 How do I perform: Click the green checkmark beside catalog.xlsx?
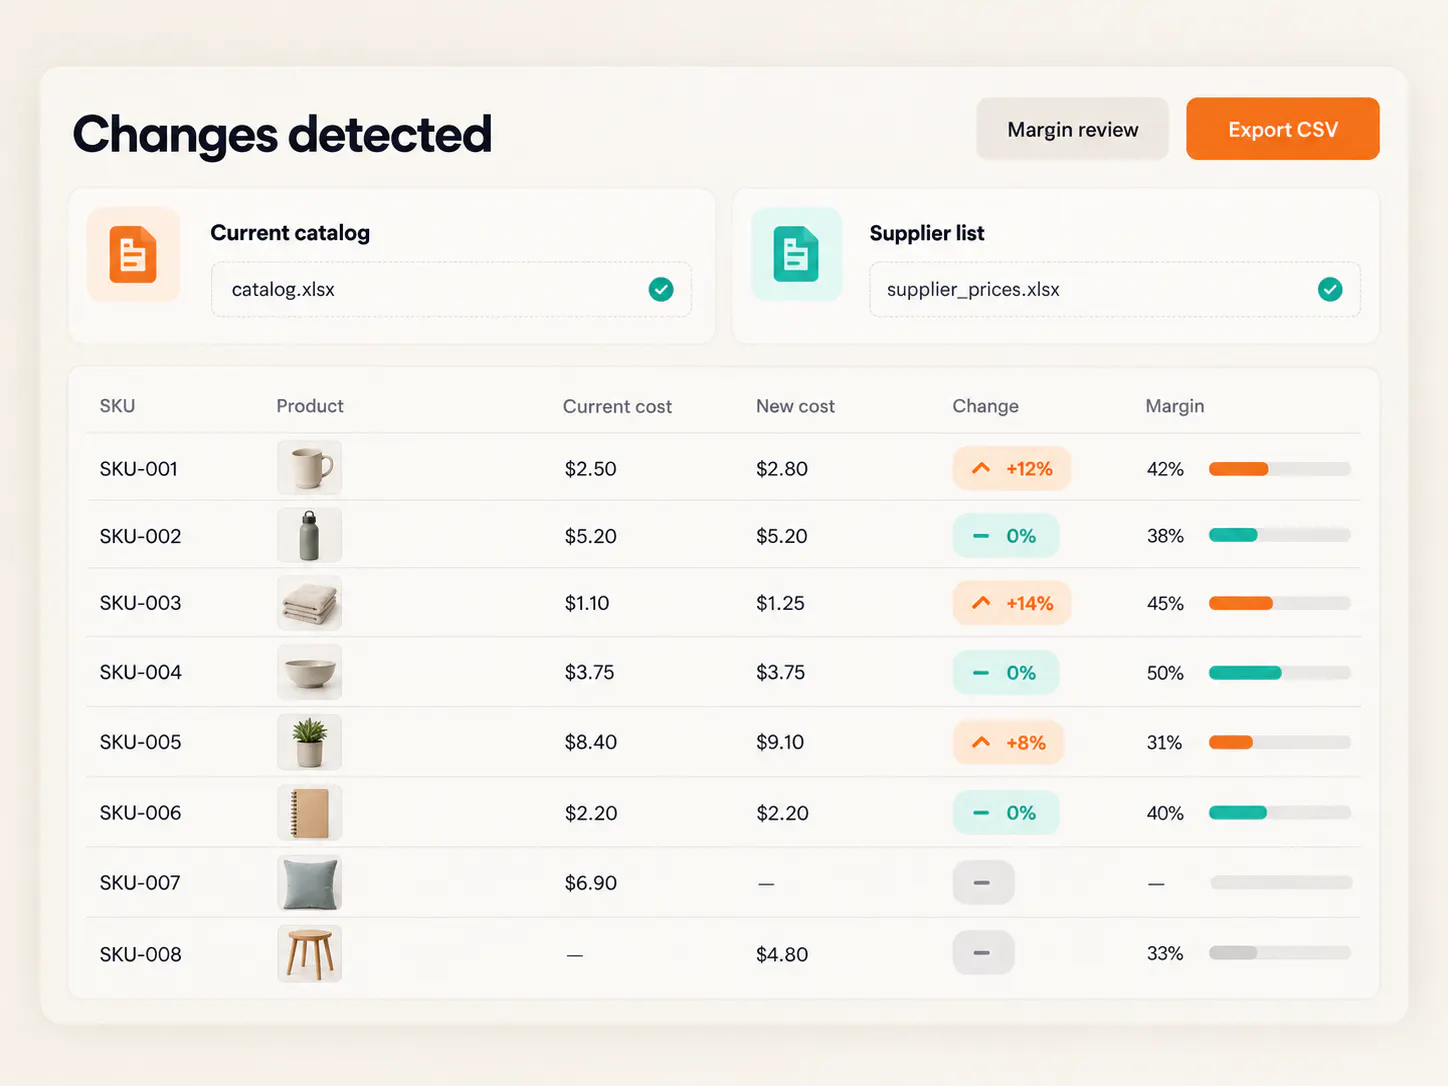[661, 290]
